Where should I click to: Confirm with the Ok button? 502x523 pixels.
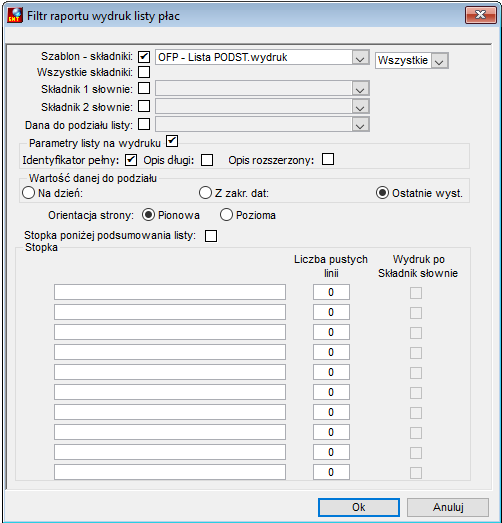(359, 507)
